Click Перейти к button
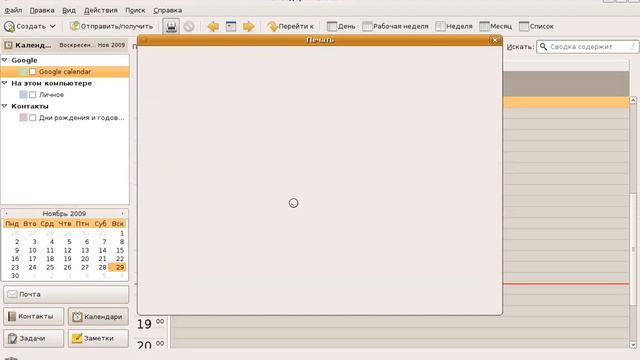Screen dimensions: 640x360 [290, 26]
